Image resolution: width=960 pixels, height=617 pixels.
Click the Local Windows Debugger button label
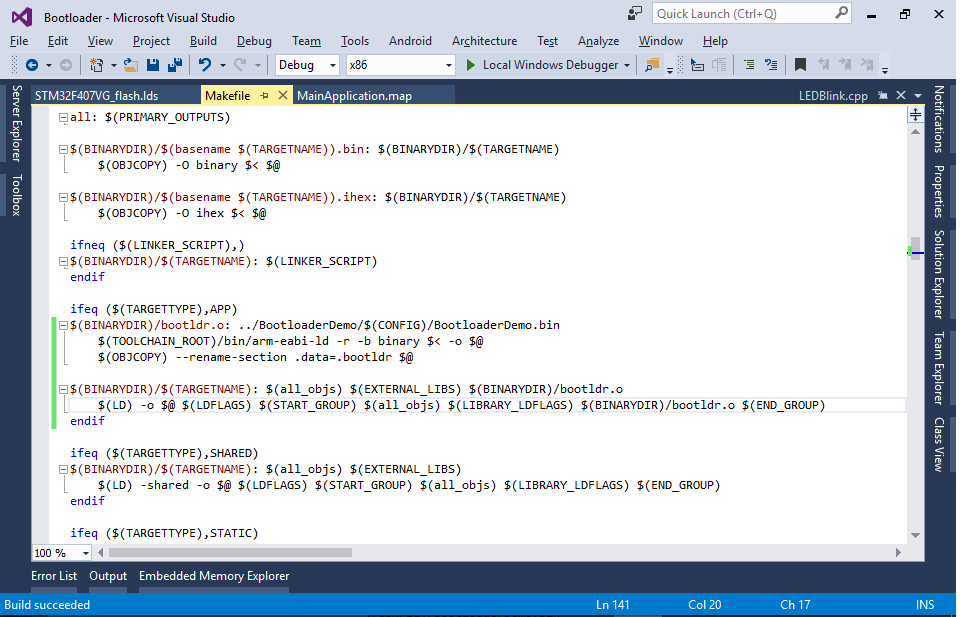(550, 65)
